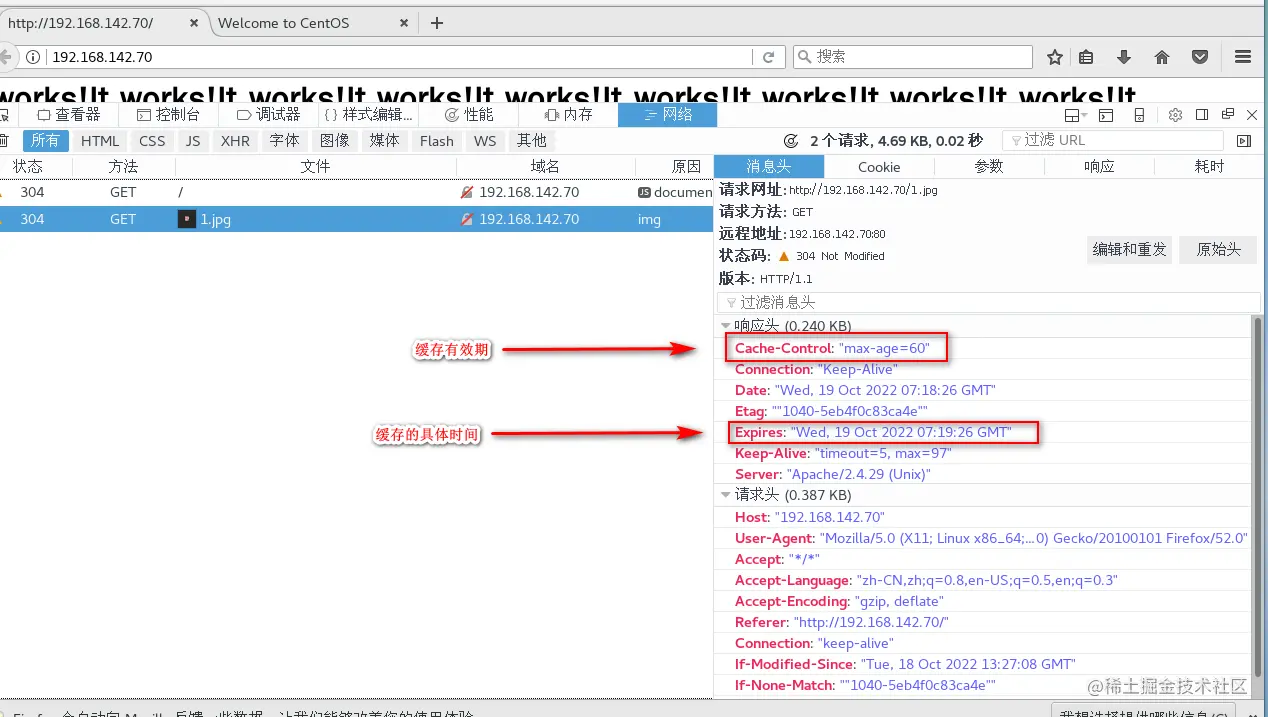The width and height of the screenshot is (1268, 717).
Task: Toggle split console icon in devtools
Action: coord(1107,116)
